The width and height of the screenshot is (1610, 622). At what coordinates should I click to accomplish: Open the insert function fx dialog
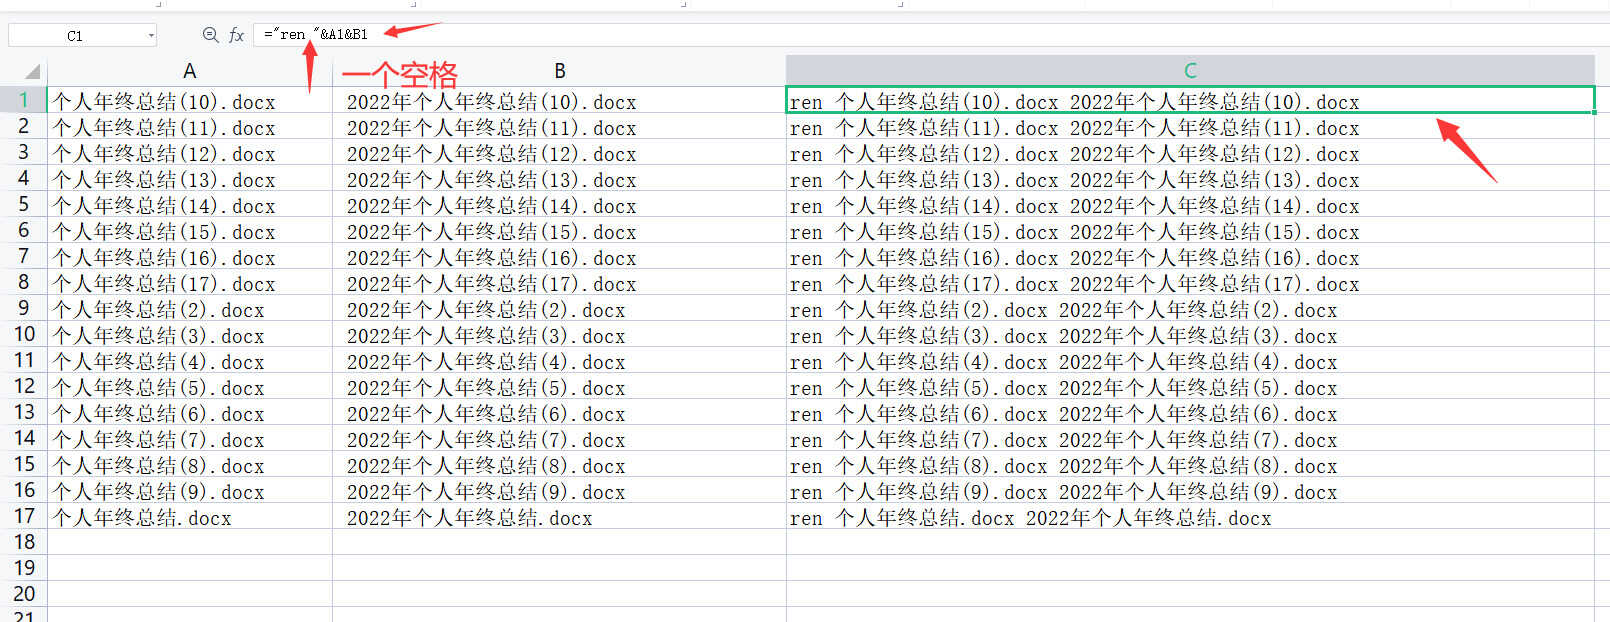[x=236, y=35]
